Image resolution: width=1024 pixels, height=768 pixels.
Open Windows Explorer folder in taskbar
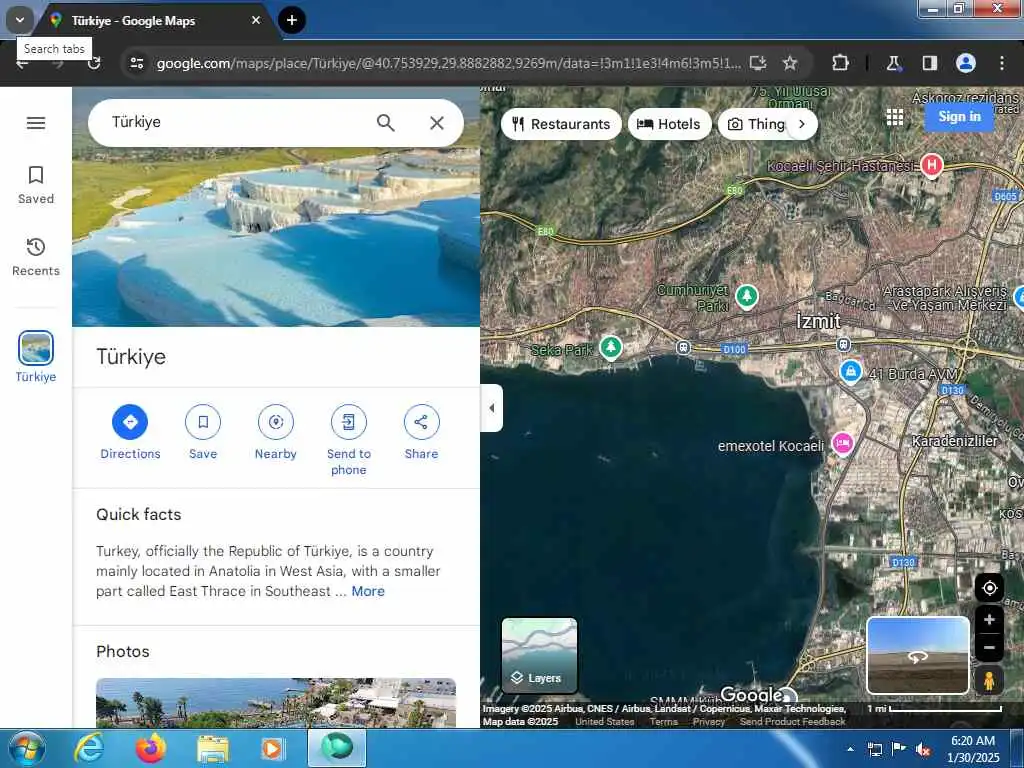point(213,750)
